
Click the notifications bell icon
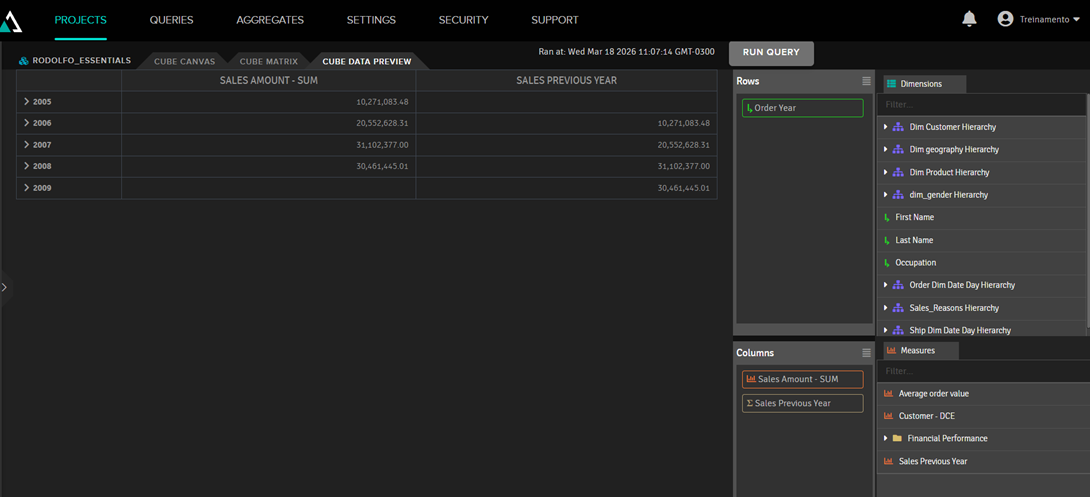pos(969,19)
